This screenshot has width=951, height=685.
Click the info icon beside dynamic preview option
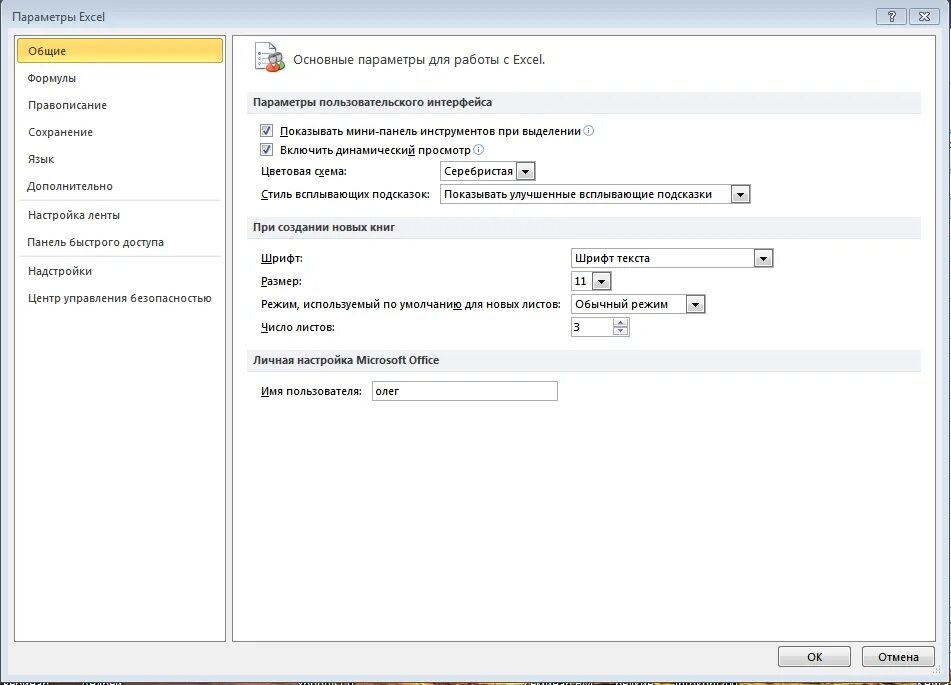(x=478, y=149)
